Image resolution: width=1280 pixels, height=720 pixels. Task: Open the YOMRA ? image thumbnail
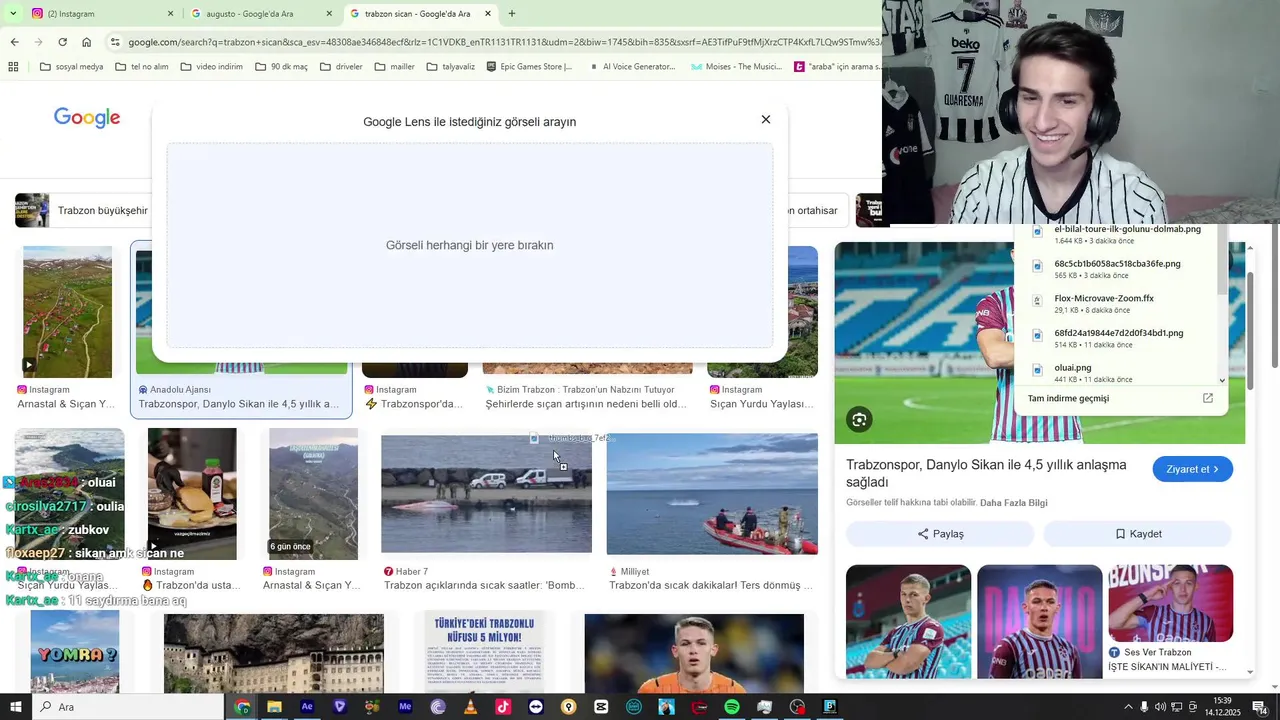point(75,653)
